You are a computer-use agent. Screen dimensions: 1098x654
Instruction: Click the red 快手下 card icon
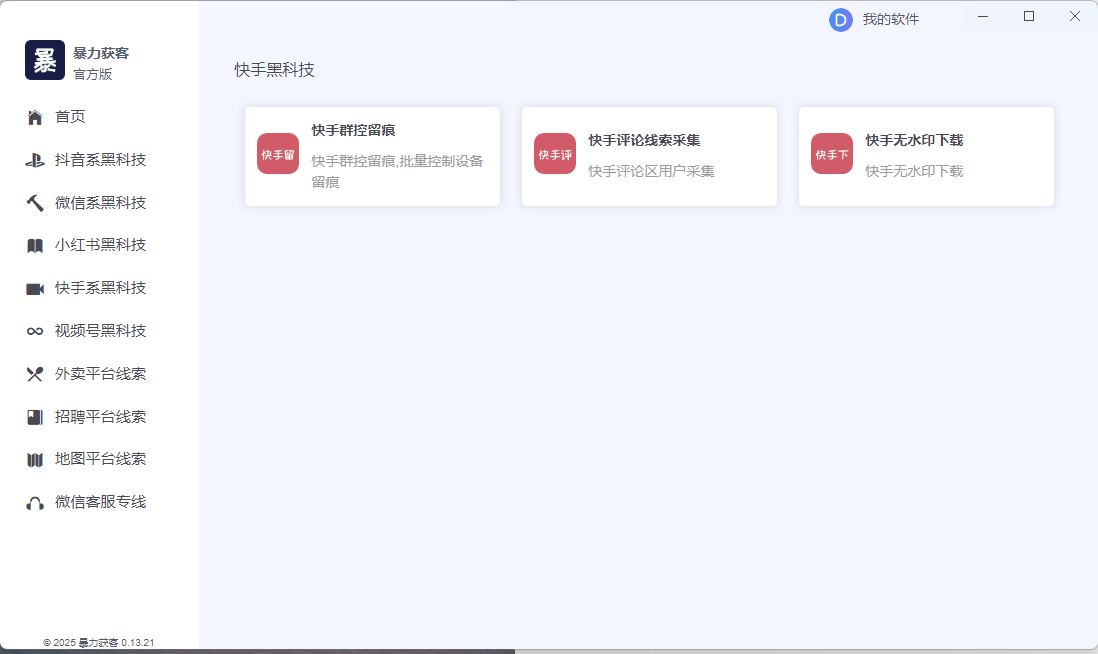(832, 154)
